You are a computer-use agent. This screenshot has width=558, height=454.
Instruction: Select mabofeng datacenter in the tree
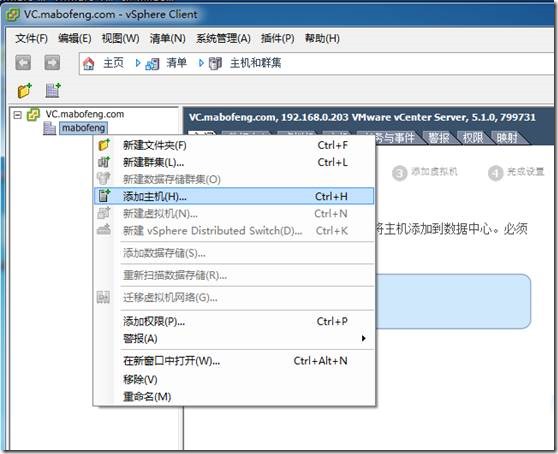pyautogui.click(x=83, y=128)
